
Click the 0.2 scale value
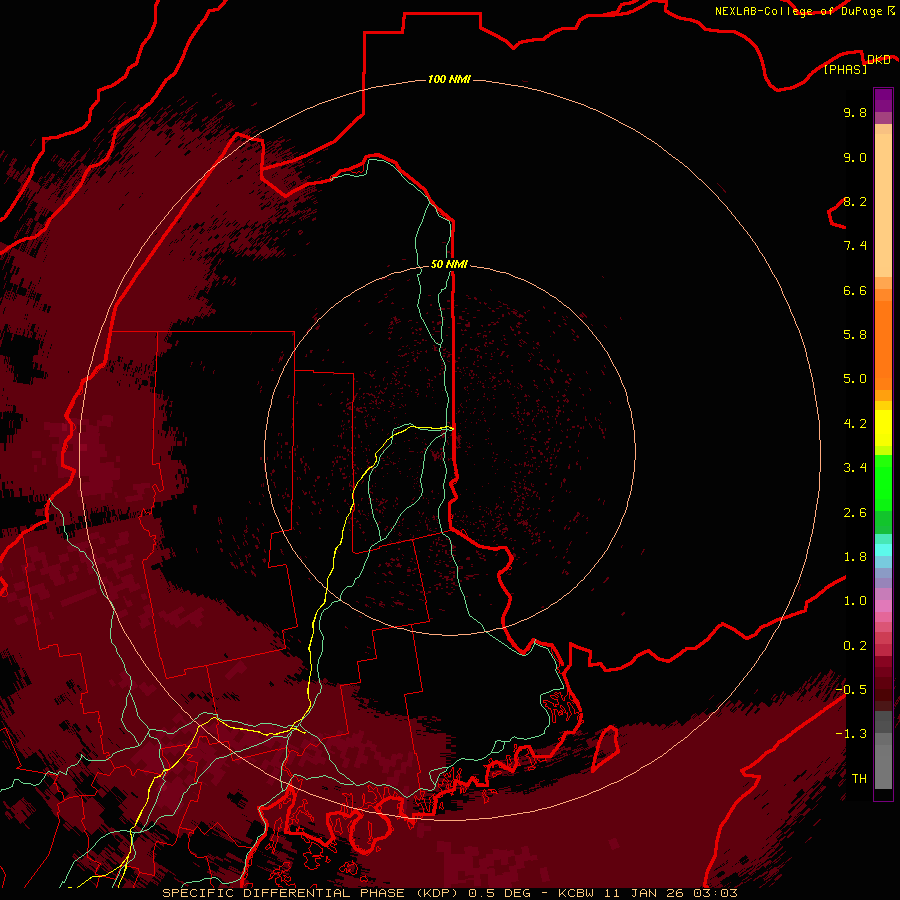point(855,646)
